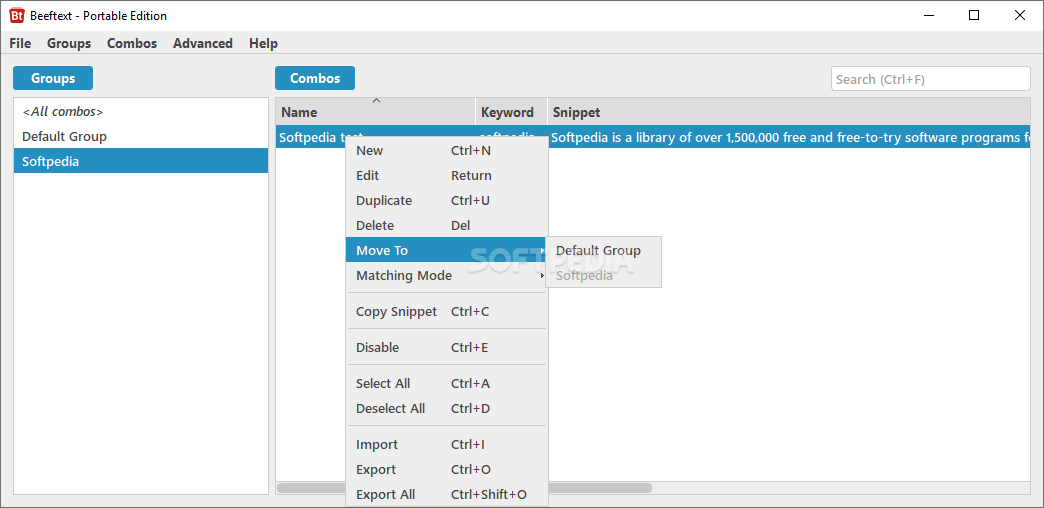Close the Beeftext window

pyautogui.click(x=1019, y=15)
